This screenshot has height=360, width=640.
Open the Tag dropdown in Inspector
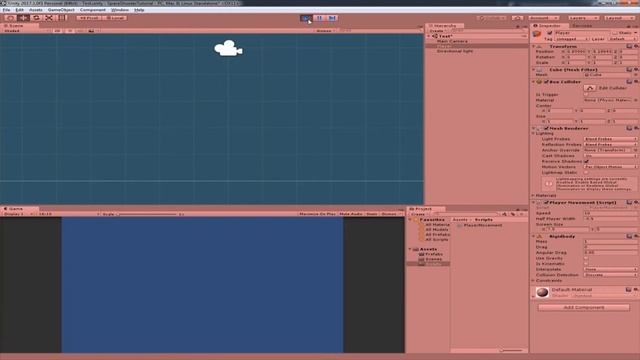pyautogui.click(x=571, y=39)
